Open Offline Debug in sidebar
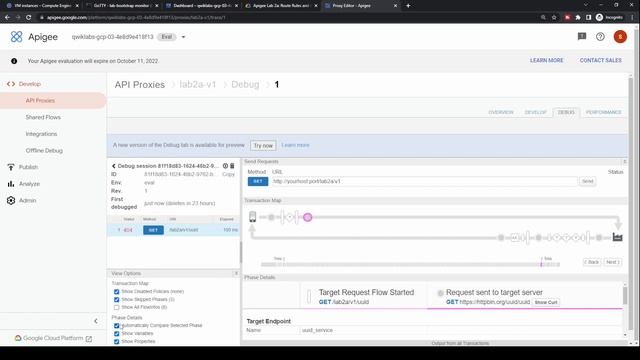Screen dimensions: 640x360 (44, 151)
